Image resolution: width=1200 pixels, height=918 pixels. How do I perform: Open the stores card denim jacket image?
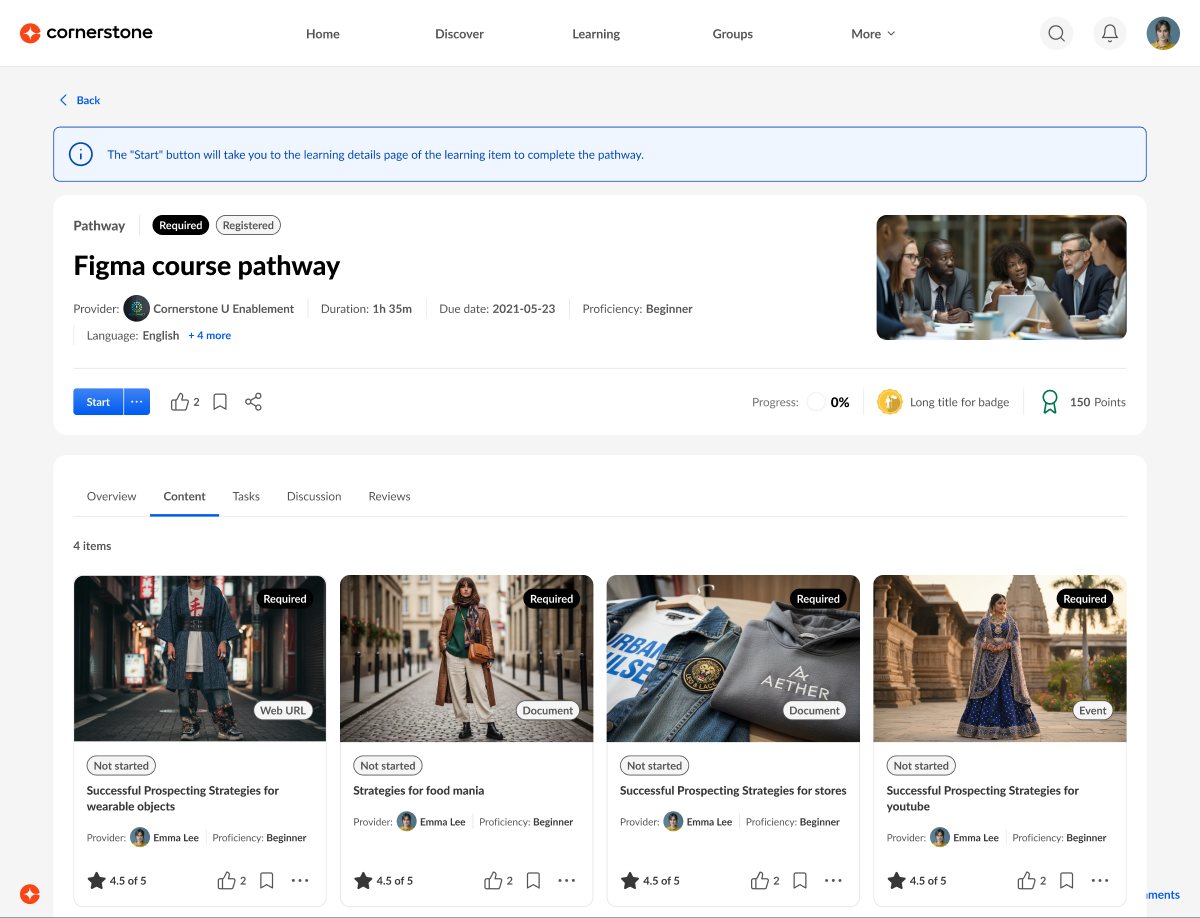coord(733,658)
